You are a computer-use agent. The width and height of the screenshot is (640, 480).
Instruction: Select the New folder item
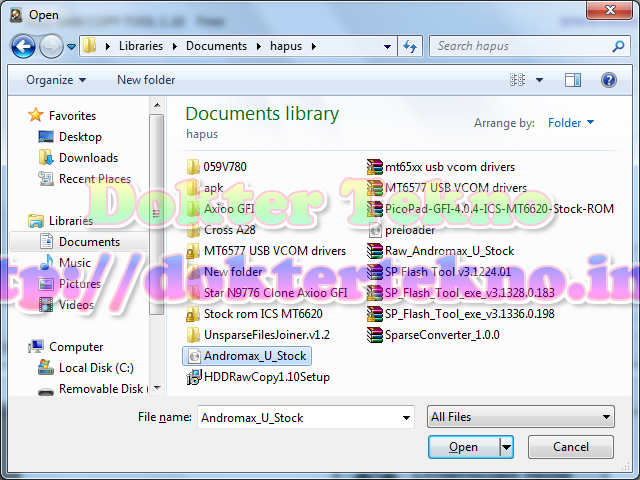[224, 272]
